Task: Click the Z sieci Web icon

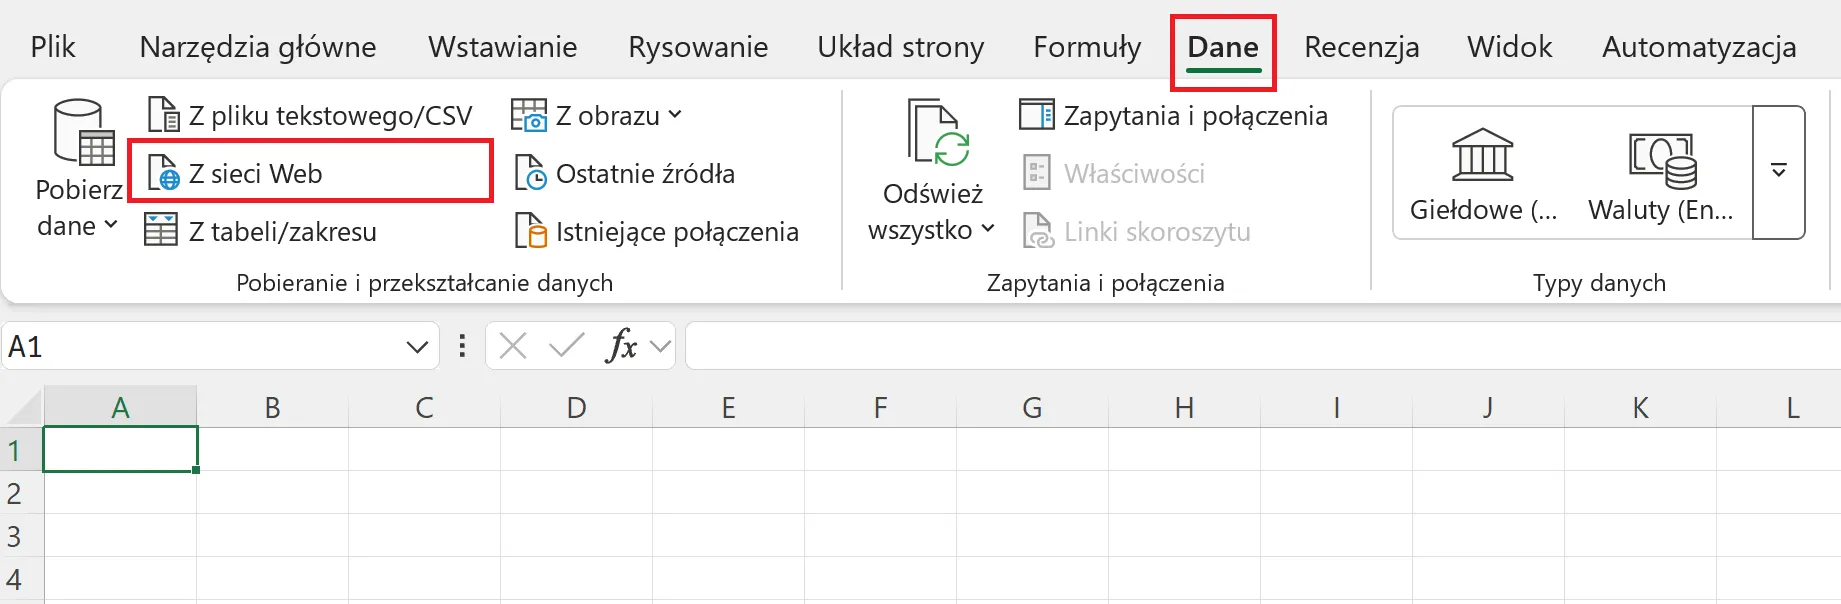Action: coord(164,174)
